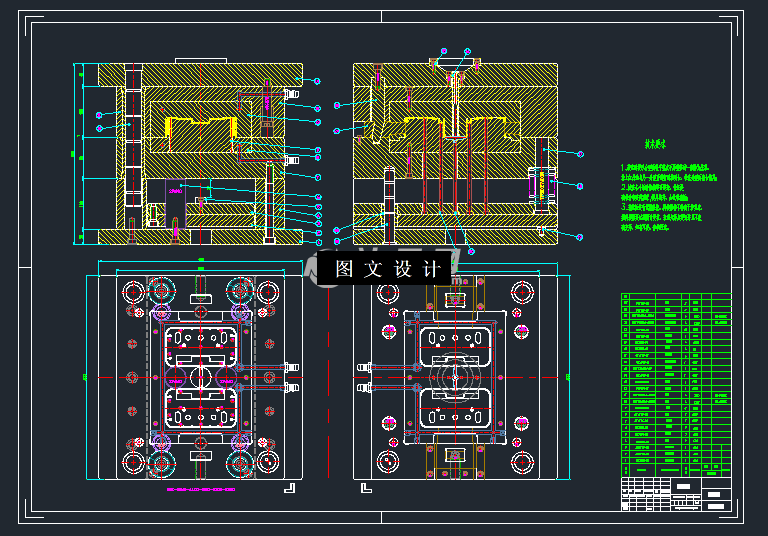Click the green parts list table
768x536 pixels.
pos(676,385)
